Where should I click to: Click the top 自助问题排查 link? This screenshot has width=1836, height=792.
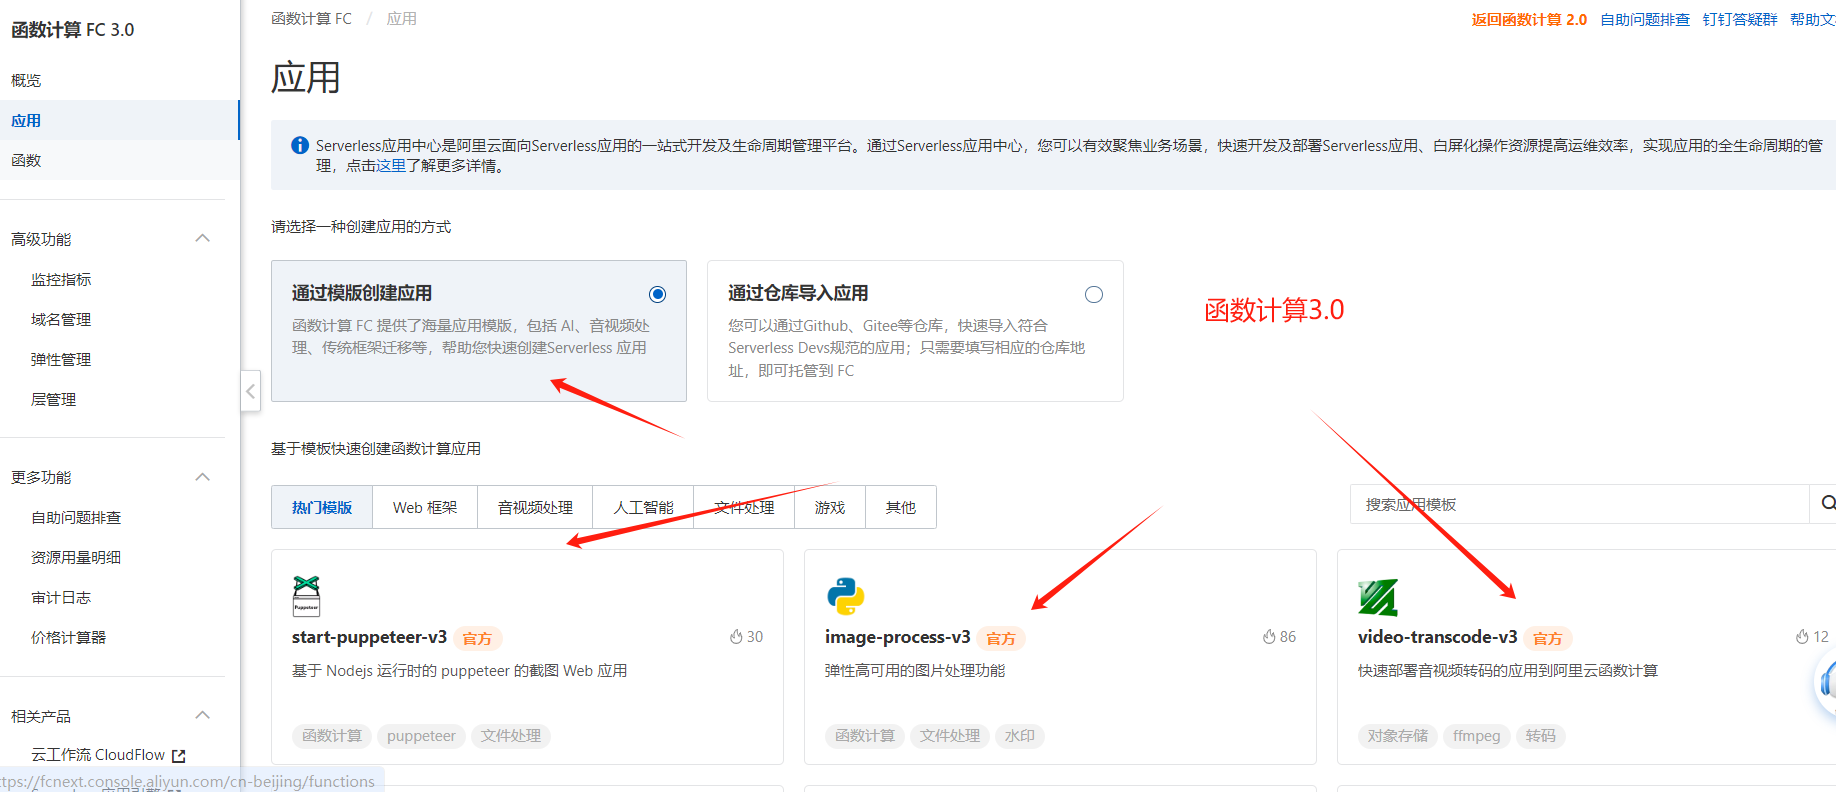[1645, 19]
